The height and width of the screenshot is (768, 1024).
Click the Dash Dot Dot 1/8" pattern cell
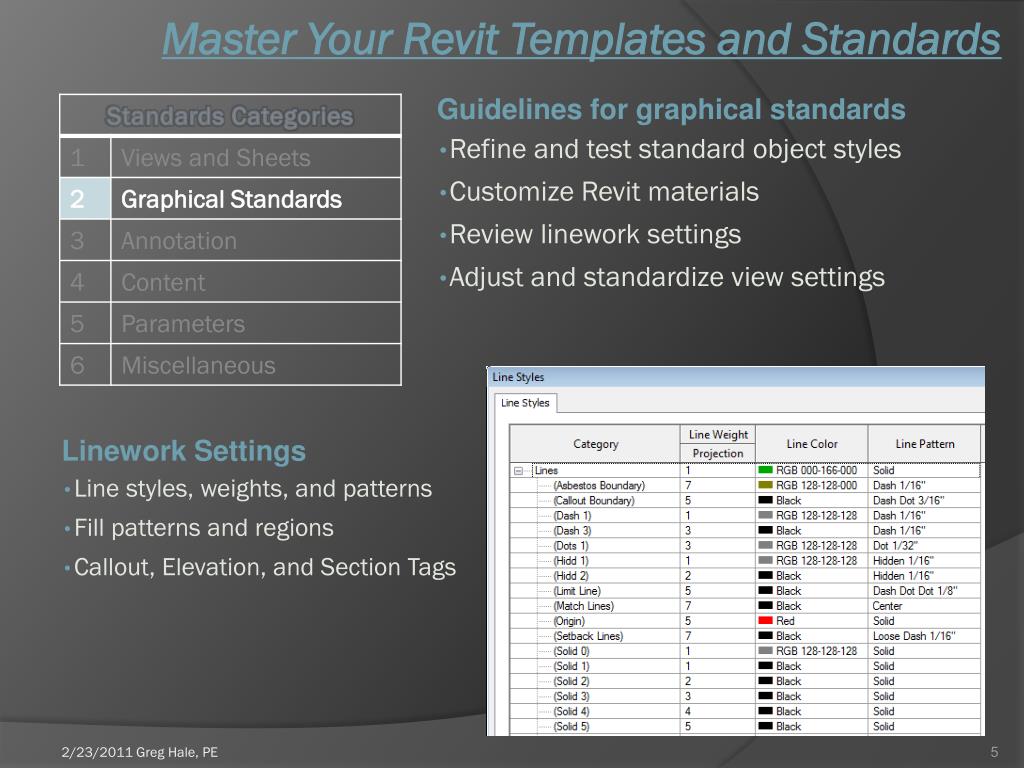pos(925,590)
